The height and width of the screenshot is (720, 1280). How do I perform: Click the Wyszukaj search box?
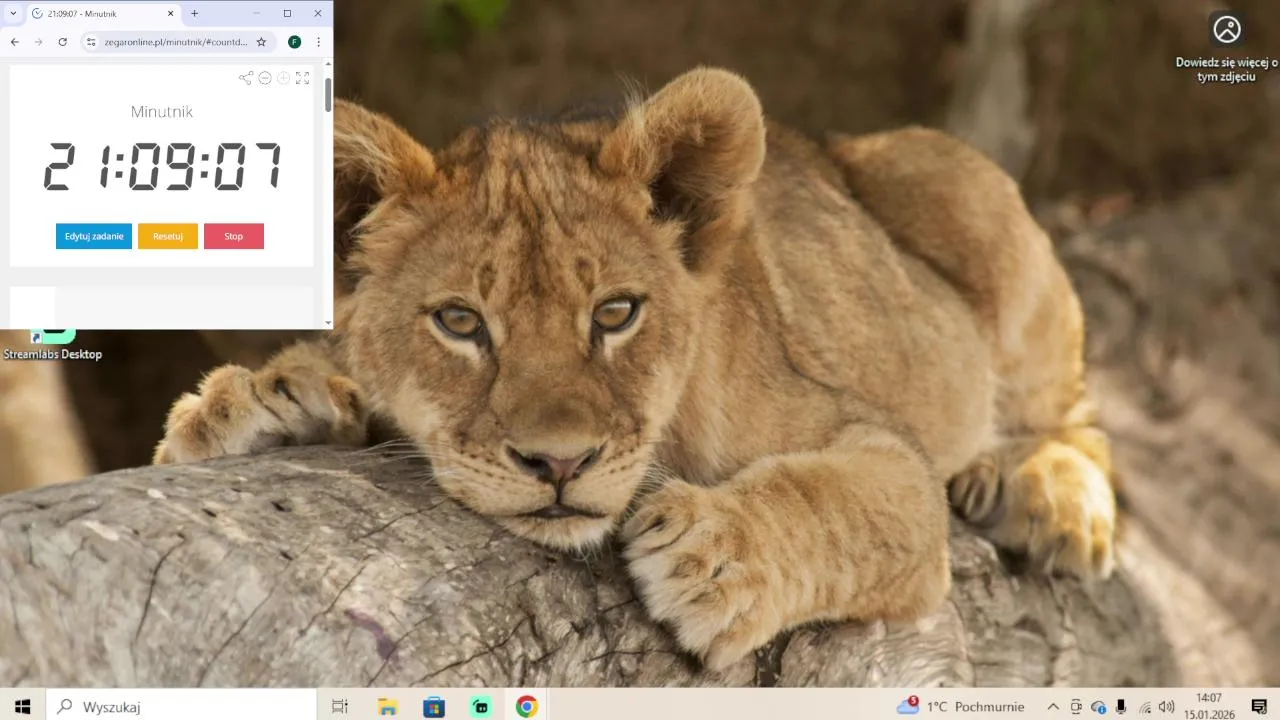pyautogui.click(x=181, y=706)
